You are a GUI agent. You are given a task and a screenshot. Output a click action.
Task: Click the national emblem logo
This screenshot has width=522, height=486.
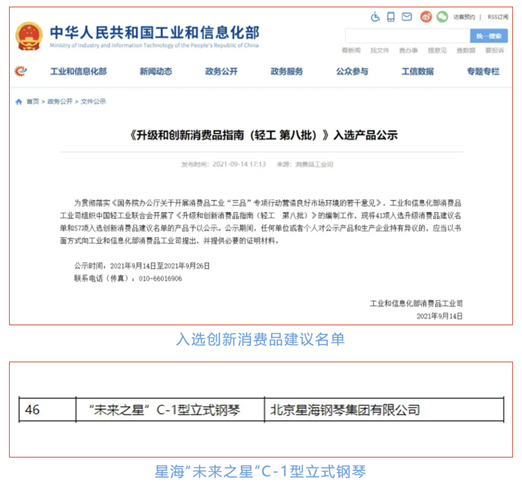[x=29, y=36]
